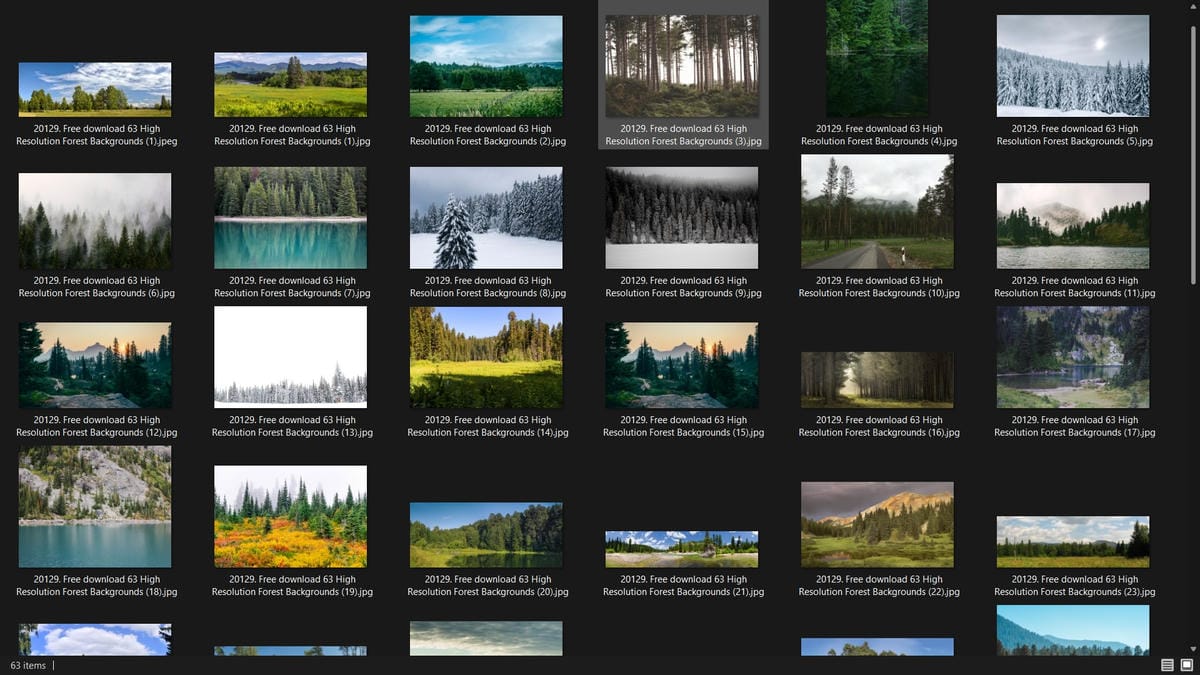Select file name label ending (9).jpg
Screen dimensions: 1200x675
point(683,287)
